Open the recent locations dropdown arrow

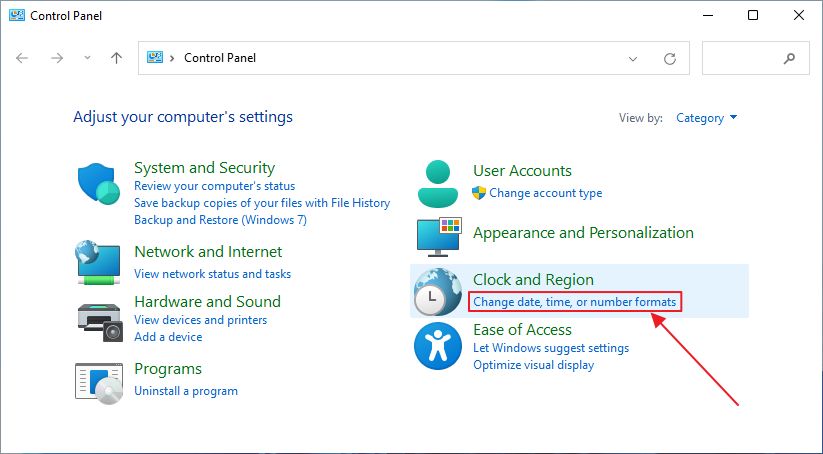(x=87, y=58)
